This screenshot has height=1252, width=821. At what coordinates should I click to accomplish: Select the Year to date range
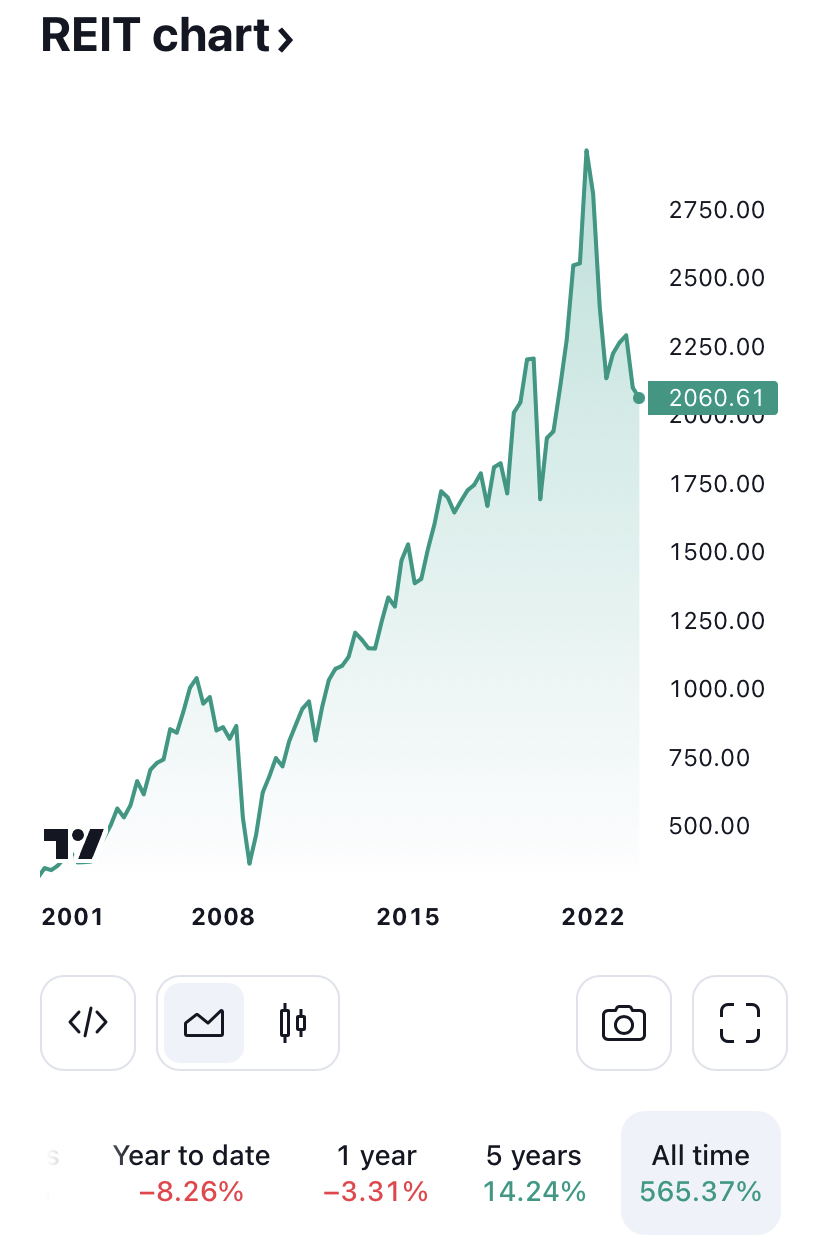191,1173
